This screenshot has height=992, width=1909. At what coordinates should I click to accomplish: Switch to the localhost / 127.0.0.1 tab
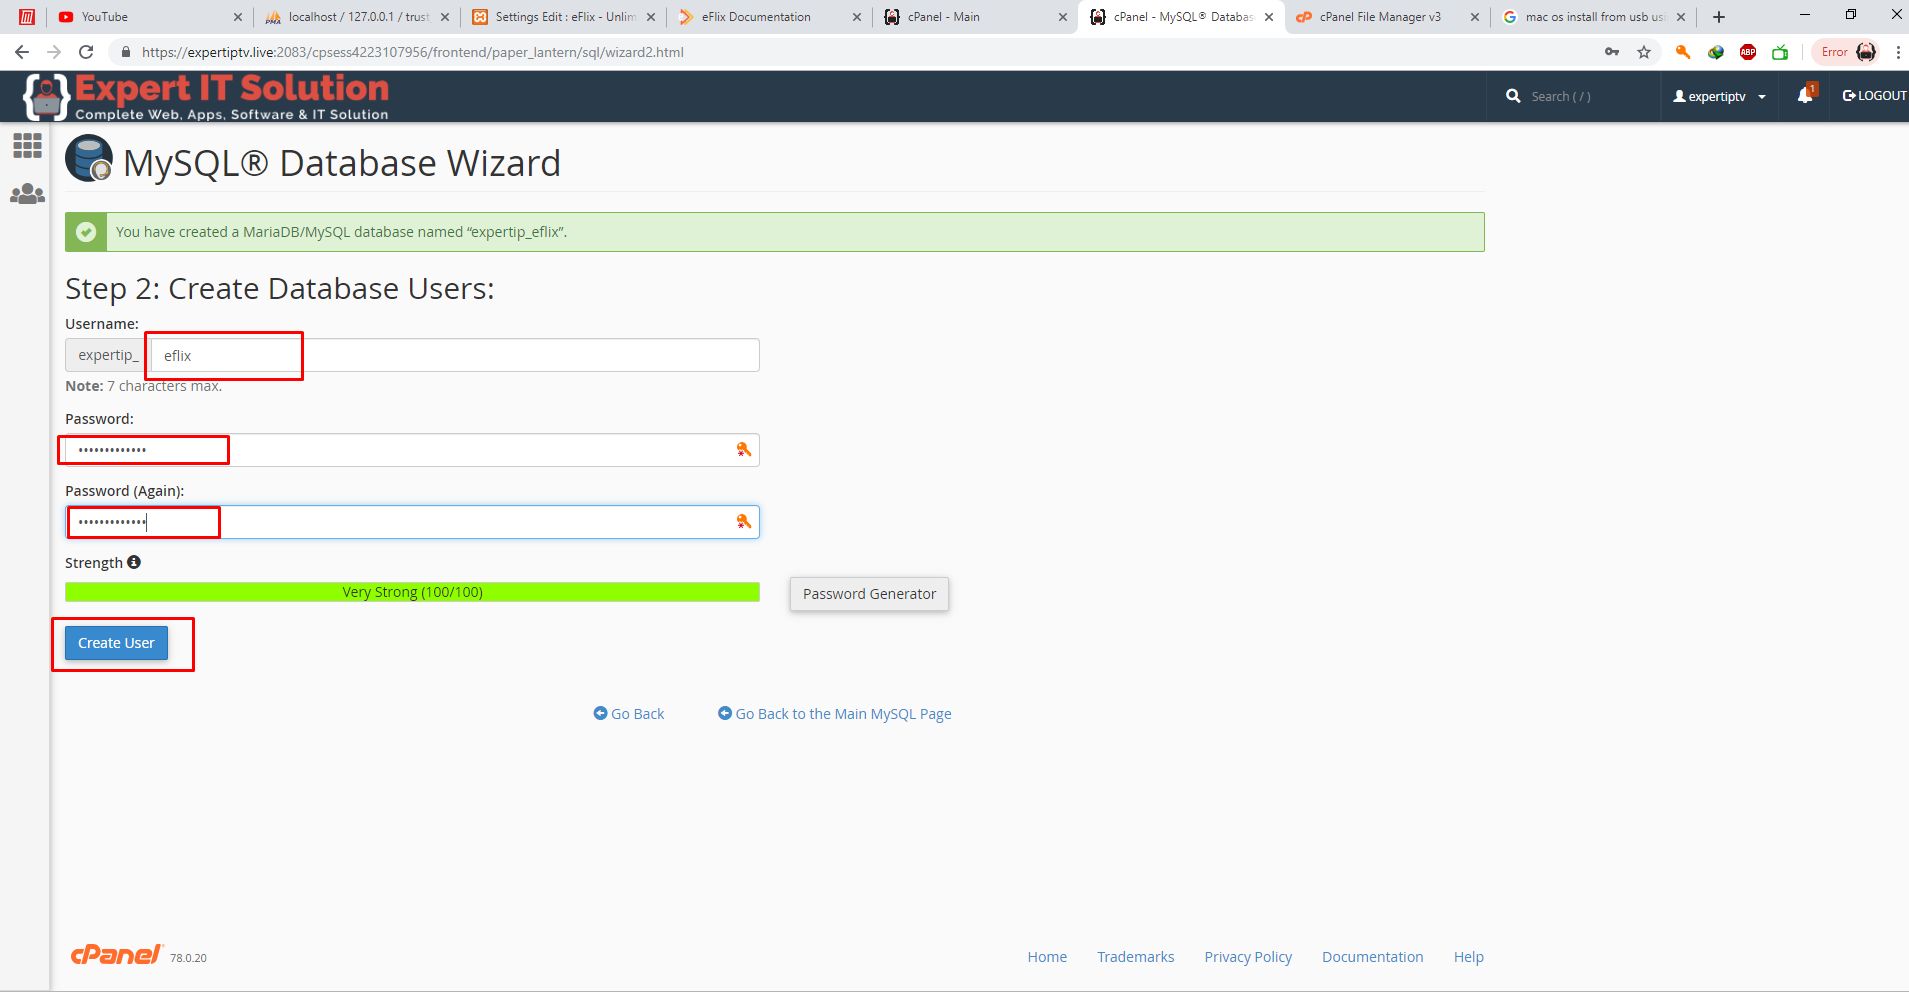click(357, 17)
